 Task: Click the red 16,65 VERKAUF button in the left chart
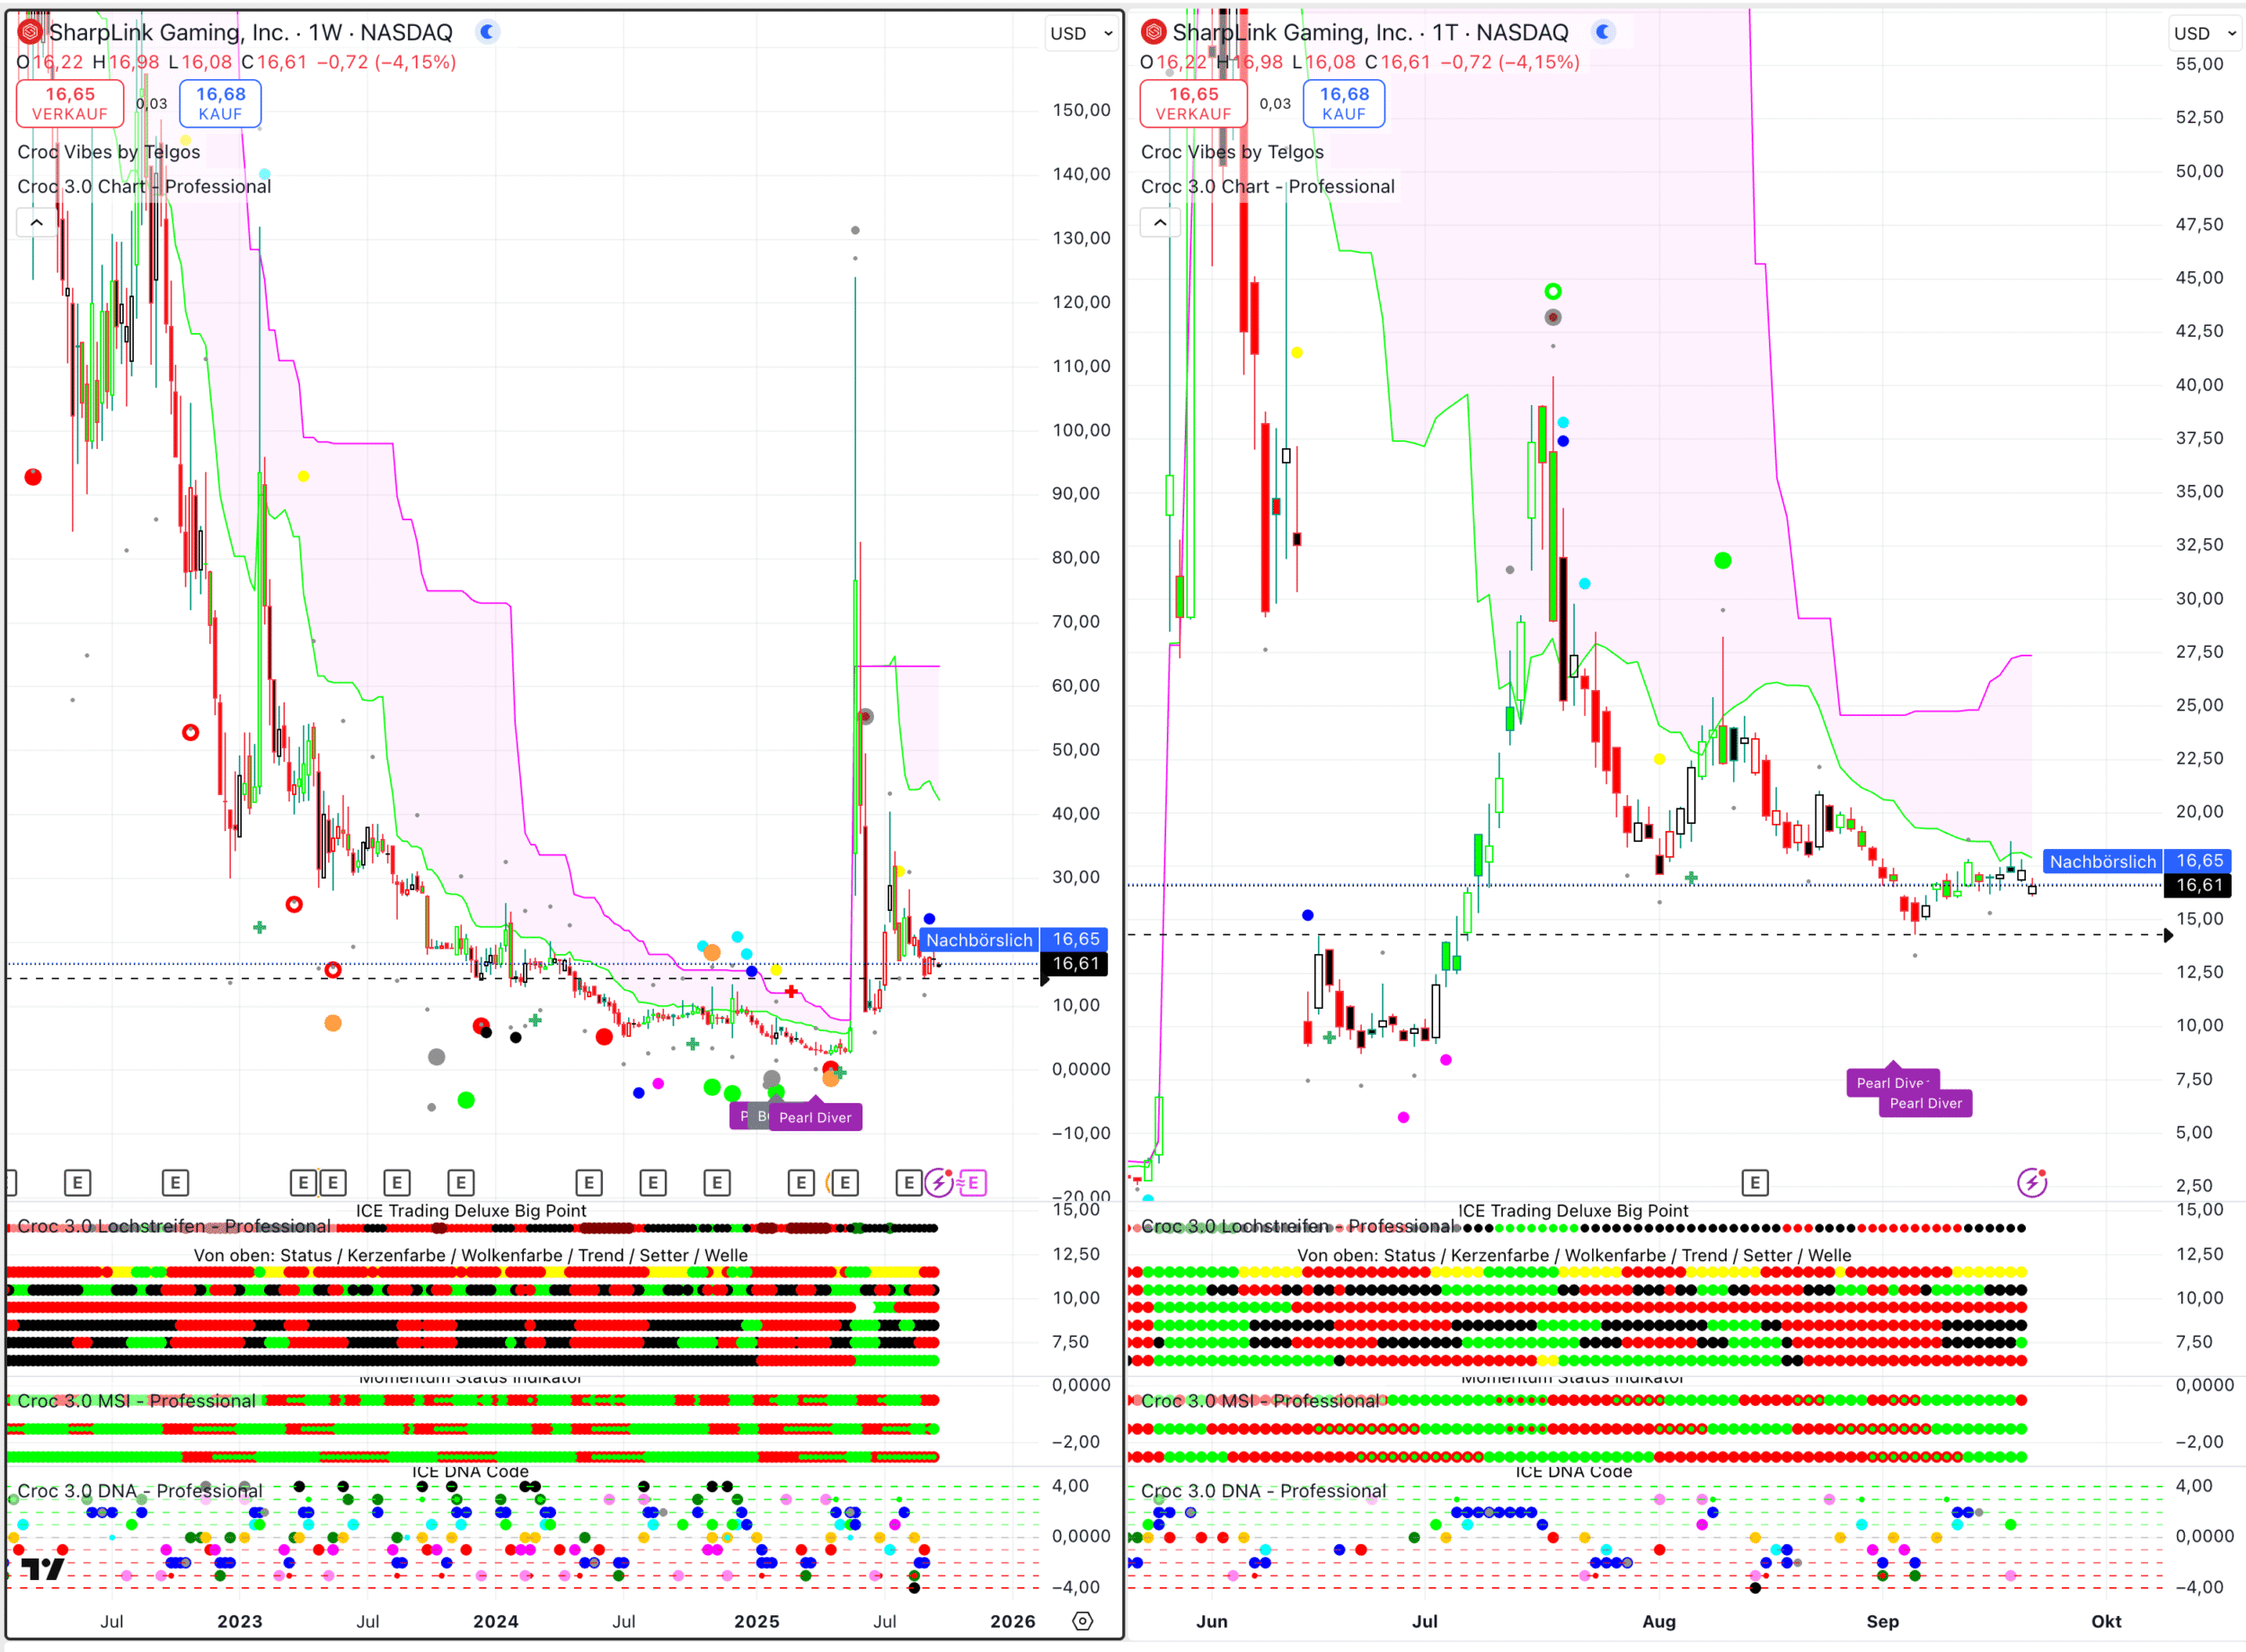[70, 103]
